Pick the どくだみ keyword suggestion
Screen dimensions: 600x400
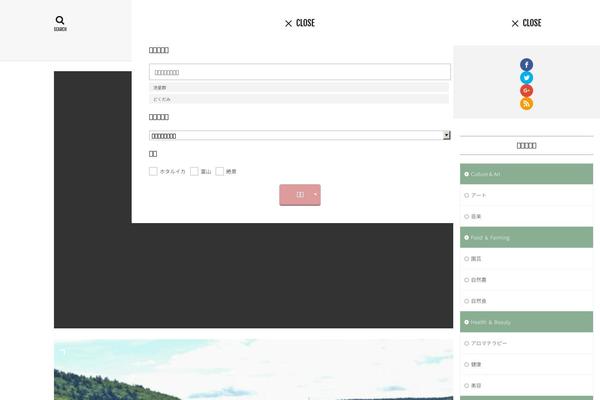pyautogui.click(x=299, y=99)
